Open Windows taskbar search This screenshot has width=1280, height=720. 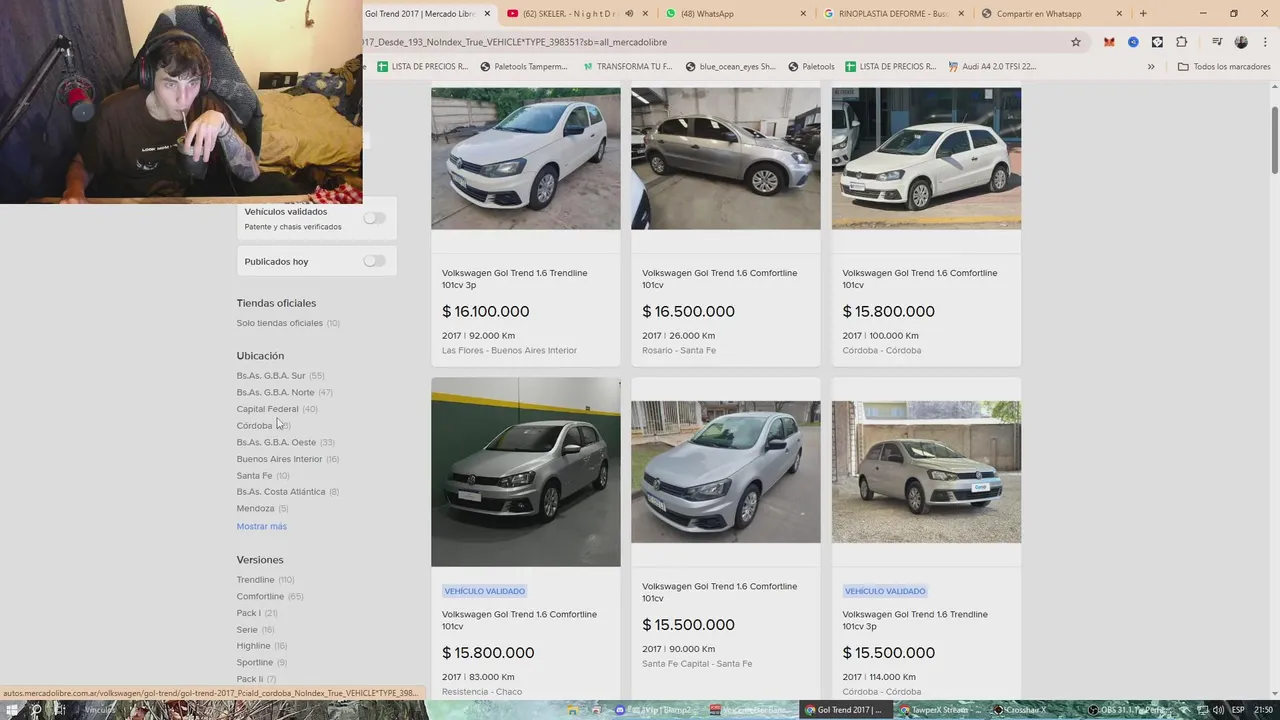(36, 710)
